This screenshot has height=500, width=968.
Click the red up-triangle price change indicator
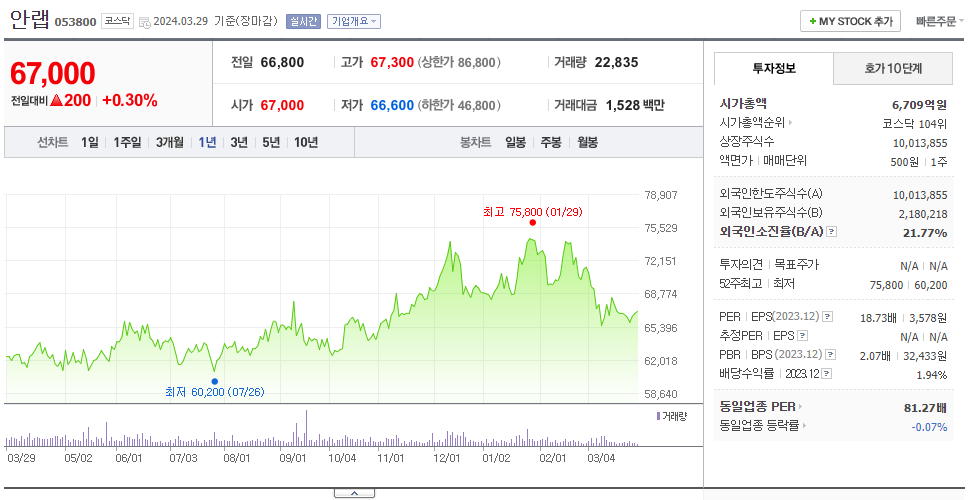56,101
